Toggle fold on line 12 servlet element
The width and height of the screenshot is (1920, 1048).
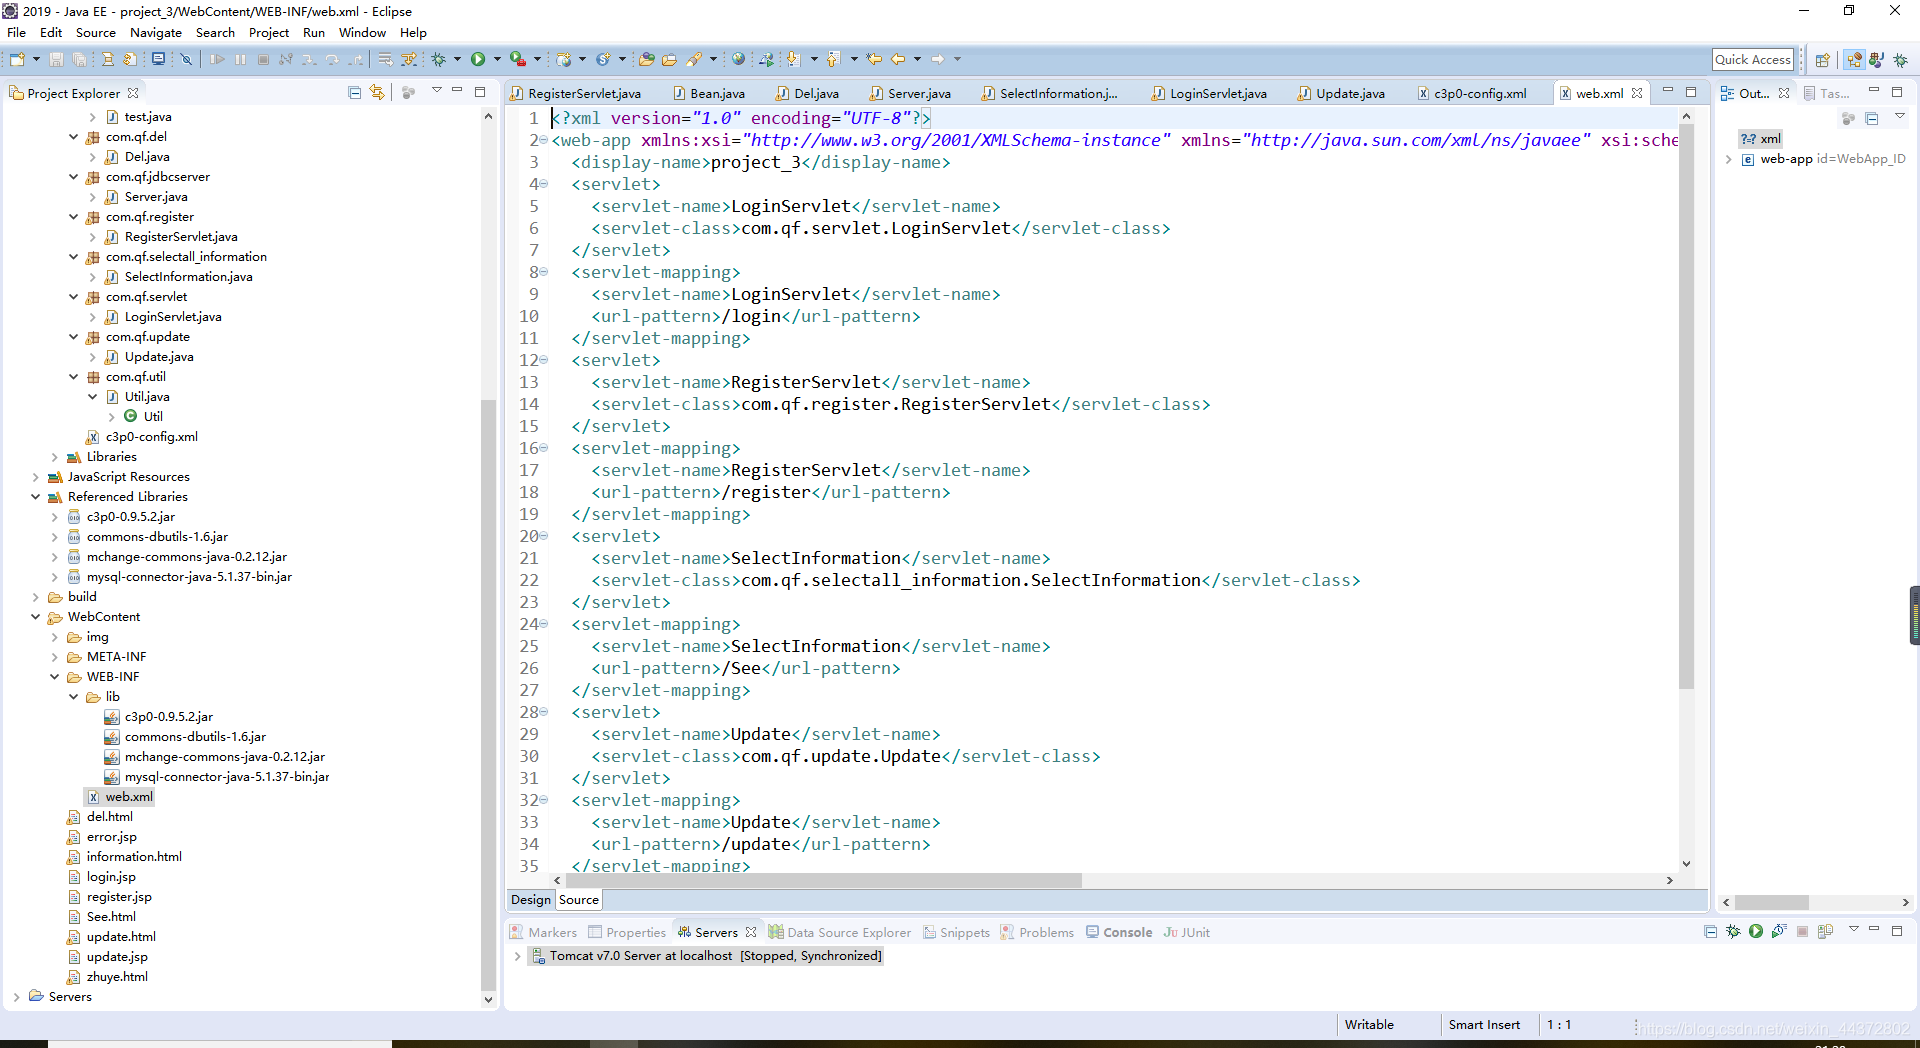coord(544,360)
